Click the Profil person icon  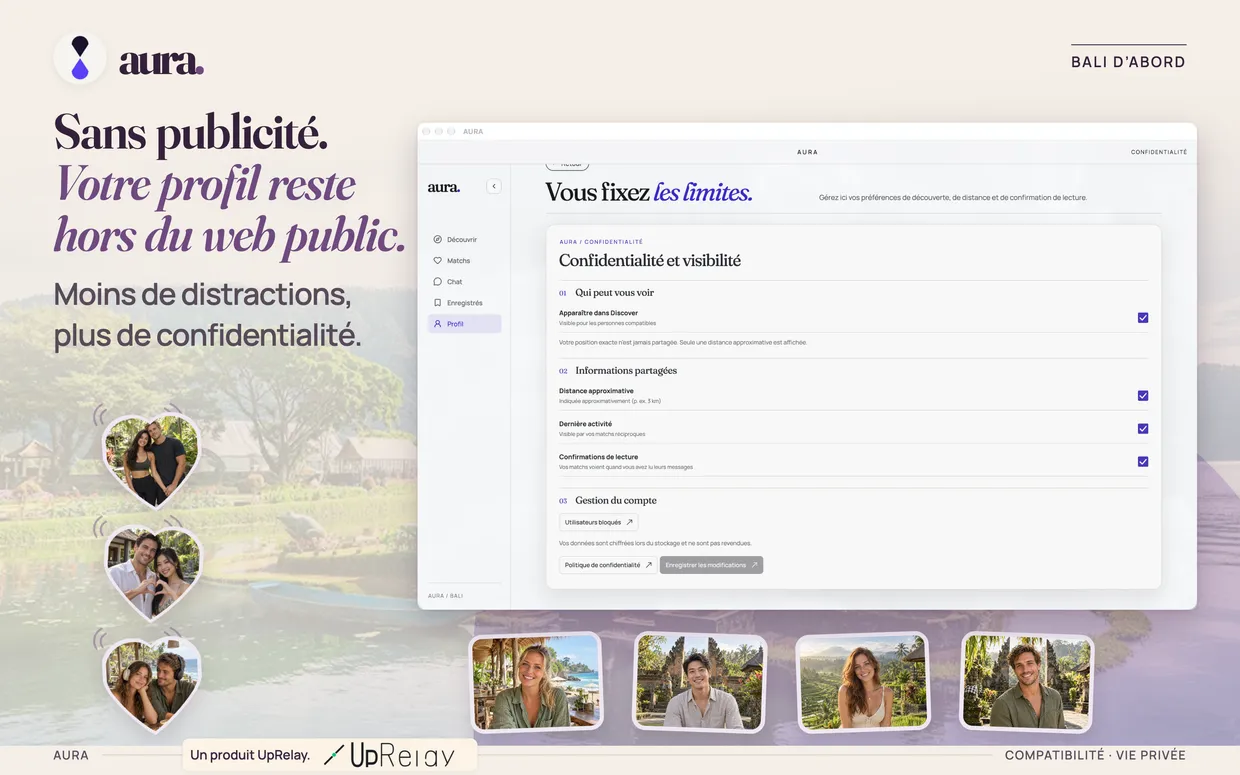[x=437, y=324]
